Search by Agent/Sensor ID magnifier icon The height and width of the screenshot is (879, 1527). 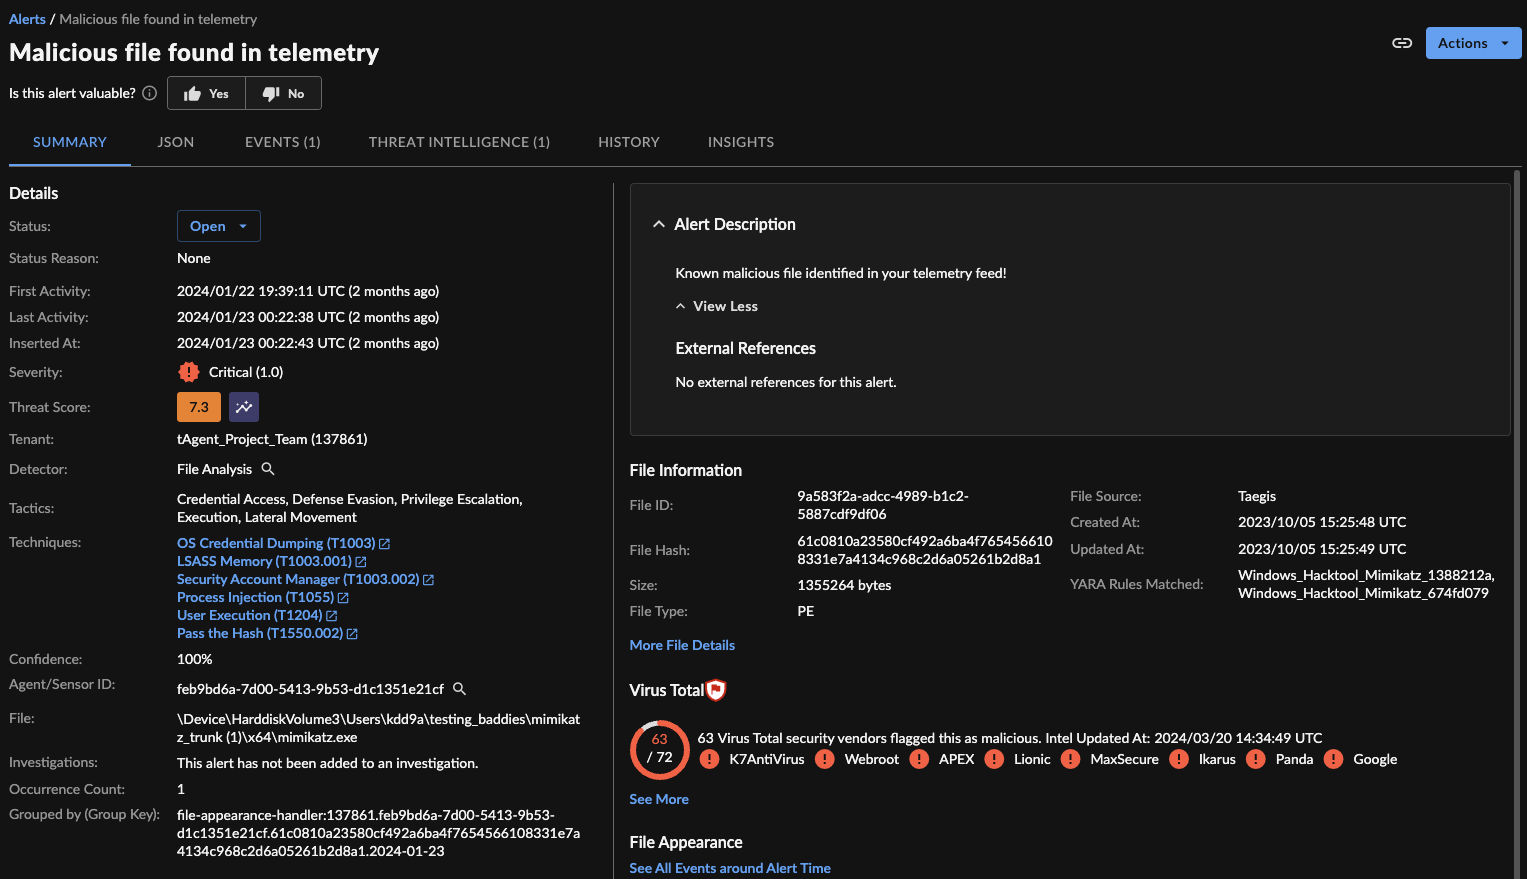tap(460, 689)
